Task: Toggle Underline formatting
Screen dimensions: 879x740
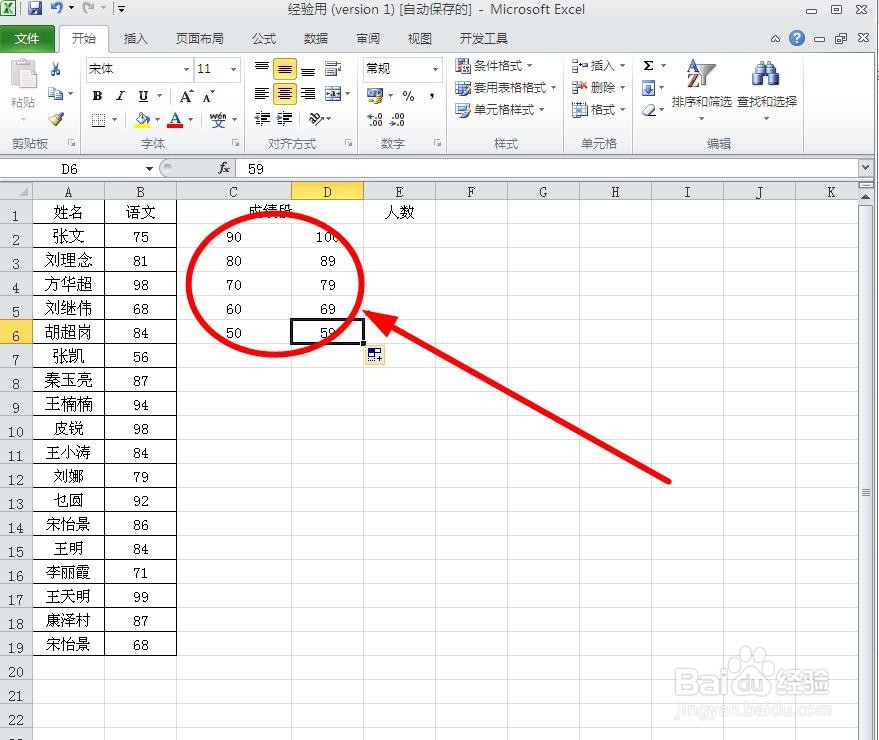Action: 144,96
